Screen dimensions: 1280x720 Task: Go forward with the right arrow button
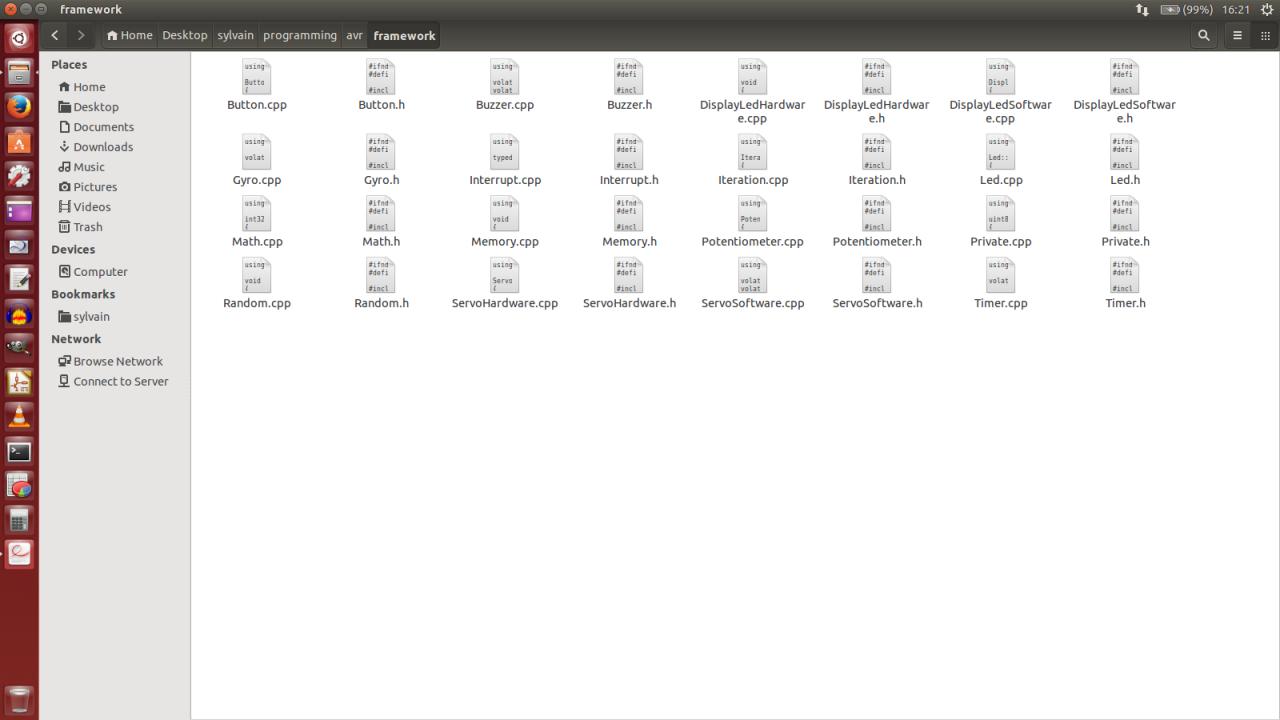(x=81, y=35)
